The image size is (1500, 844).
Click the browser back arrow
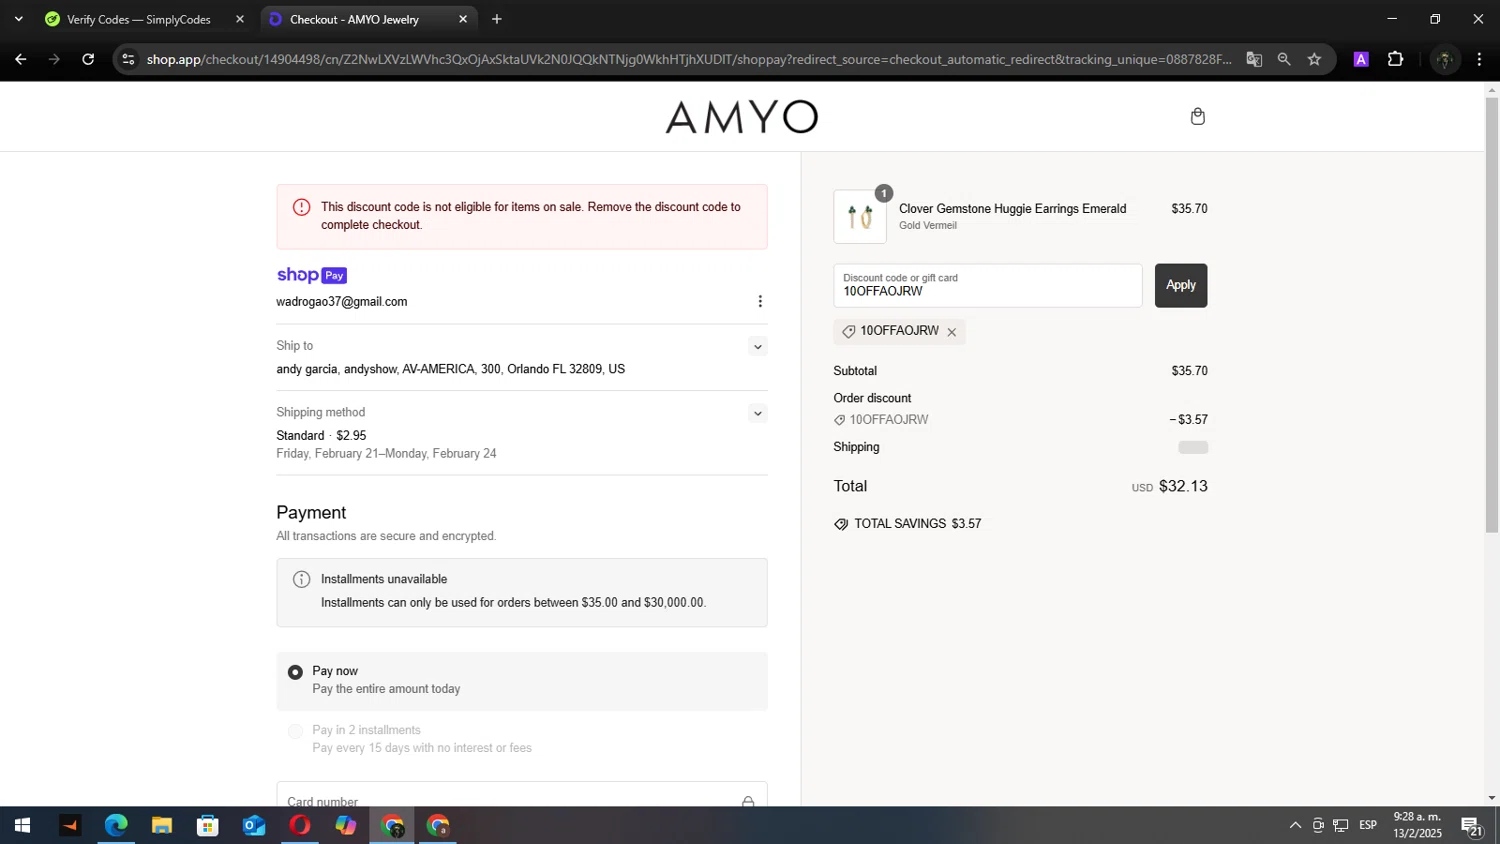coord(20,59)
